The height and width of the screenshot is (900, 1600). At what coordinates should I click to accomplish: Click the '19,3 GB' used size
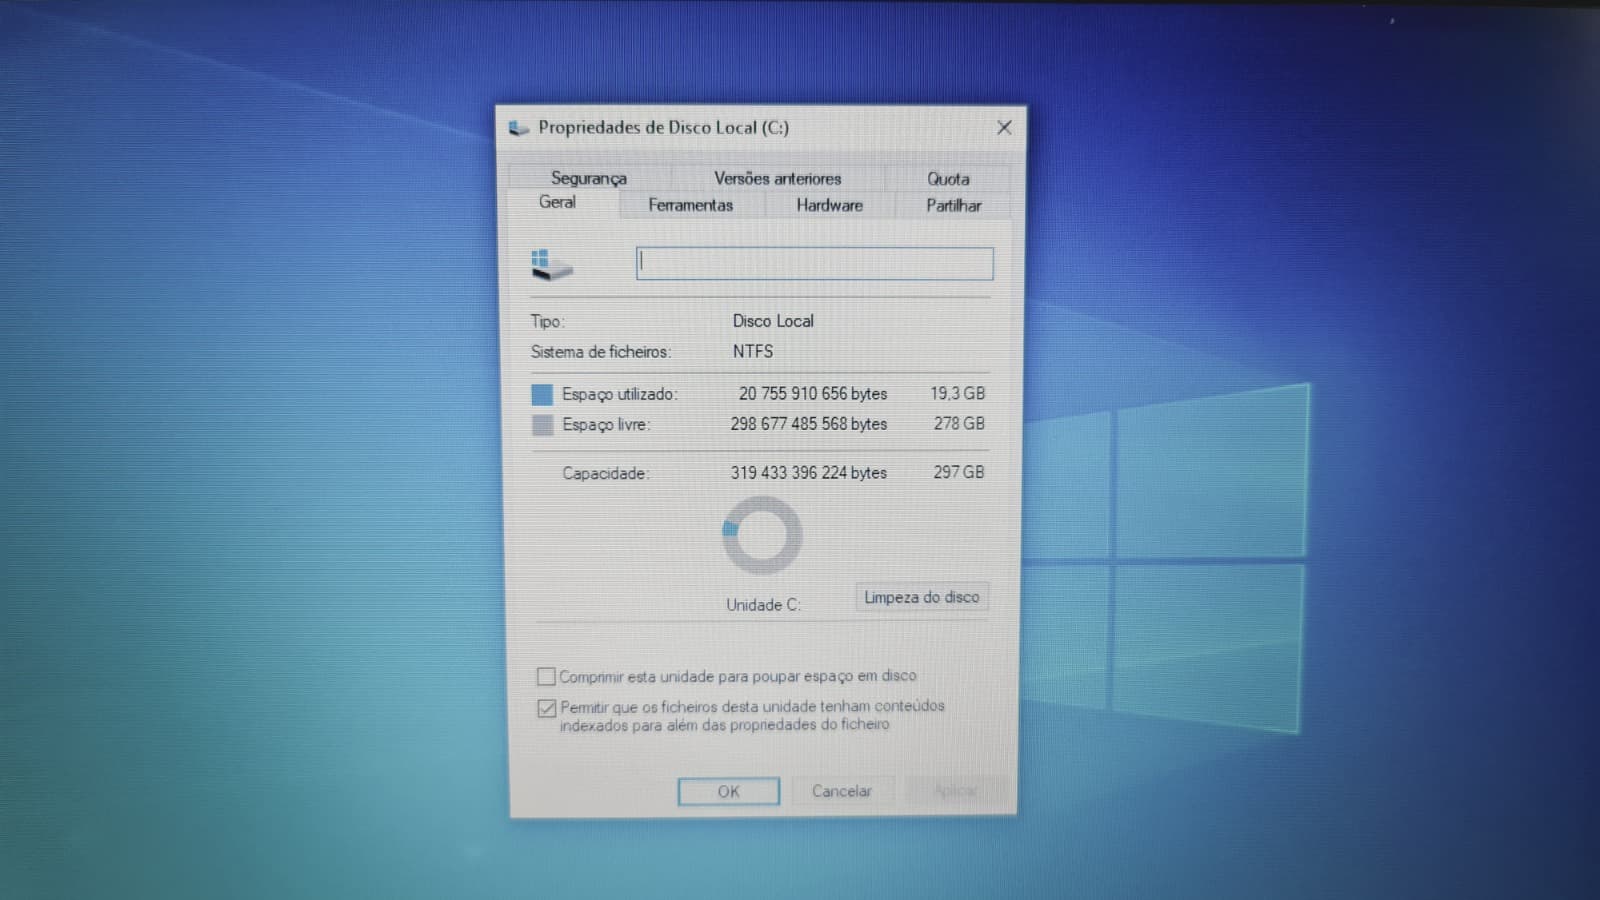click(958, 394)
